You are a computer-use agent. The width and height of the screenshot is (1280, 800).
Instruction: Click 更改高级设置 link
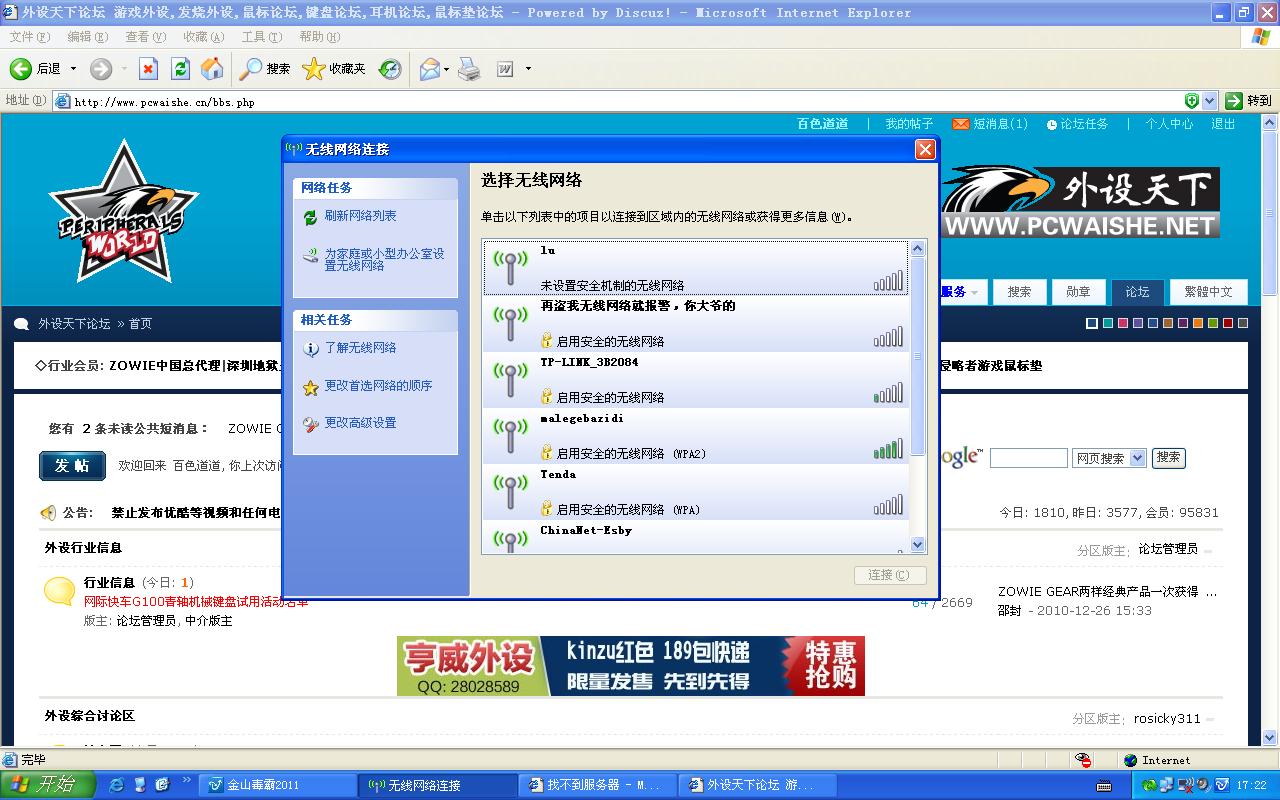360,423
